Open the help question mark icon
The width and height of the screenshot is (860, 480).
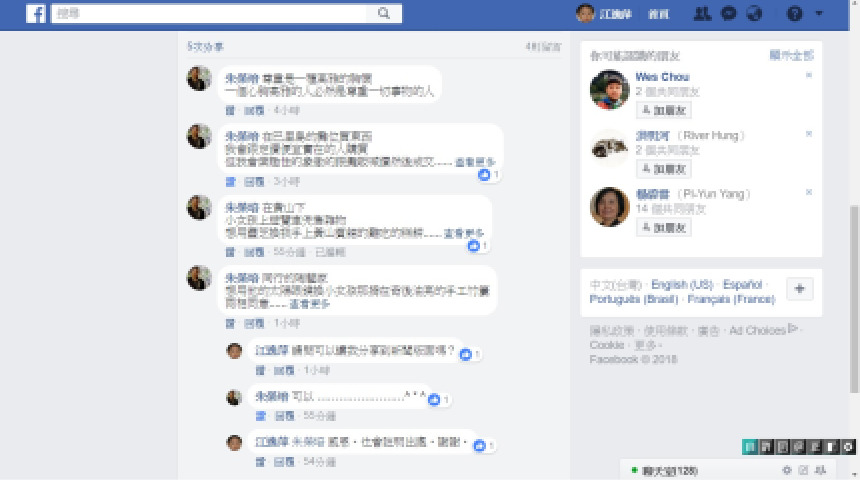click(x=795, y=14)
